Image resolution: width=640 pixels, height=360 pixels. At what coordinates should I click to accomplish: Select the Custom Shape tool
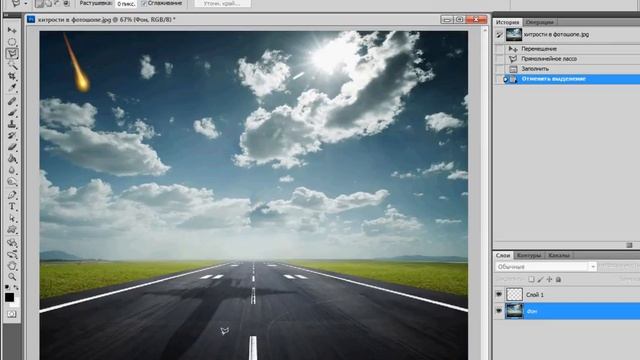click(12, 229)
